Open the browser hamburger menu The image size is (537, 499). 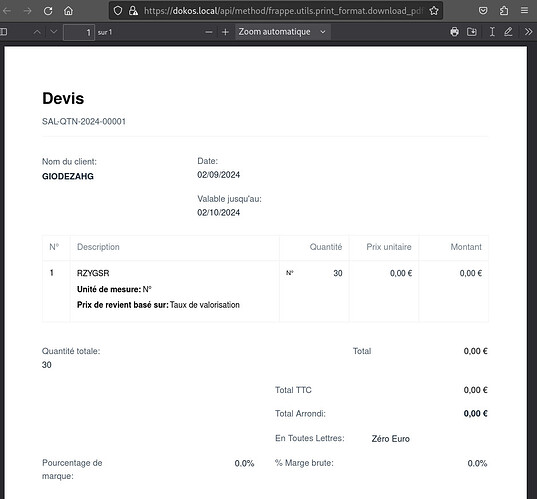pyautogui.click(x=524, y=11)
